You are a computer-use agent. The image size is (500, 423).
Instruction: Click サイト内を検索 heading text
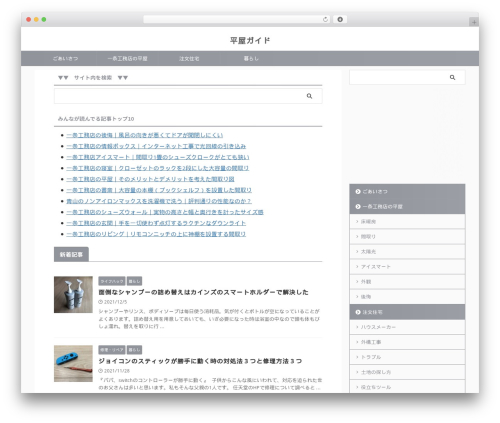pyautogui.click(x=93, y=78)
